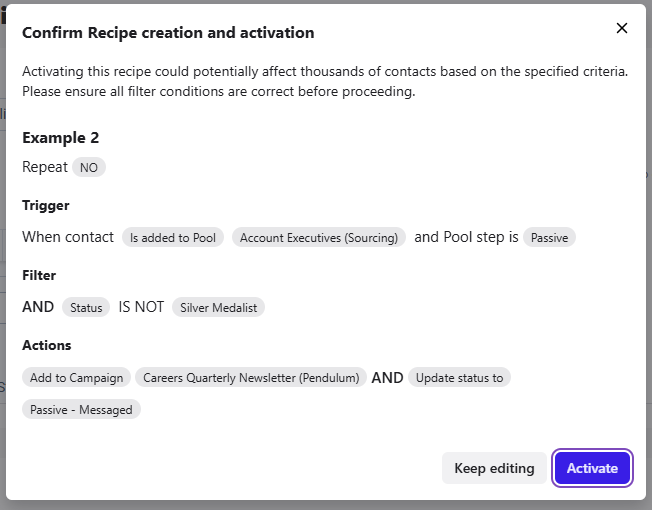Click the Filter section heading

pyautogui.click(x=39, y=275)
